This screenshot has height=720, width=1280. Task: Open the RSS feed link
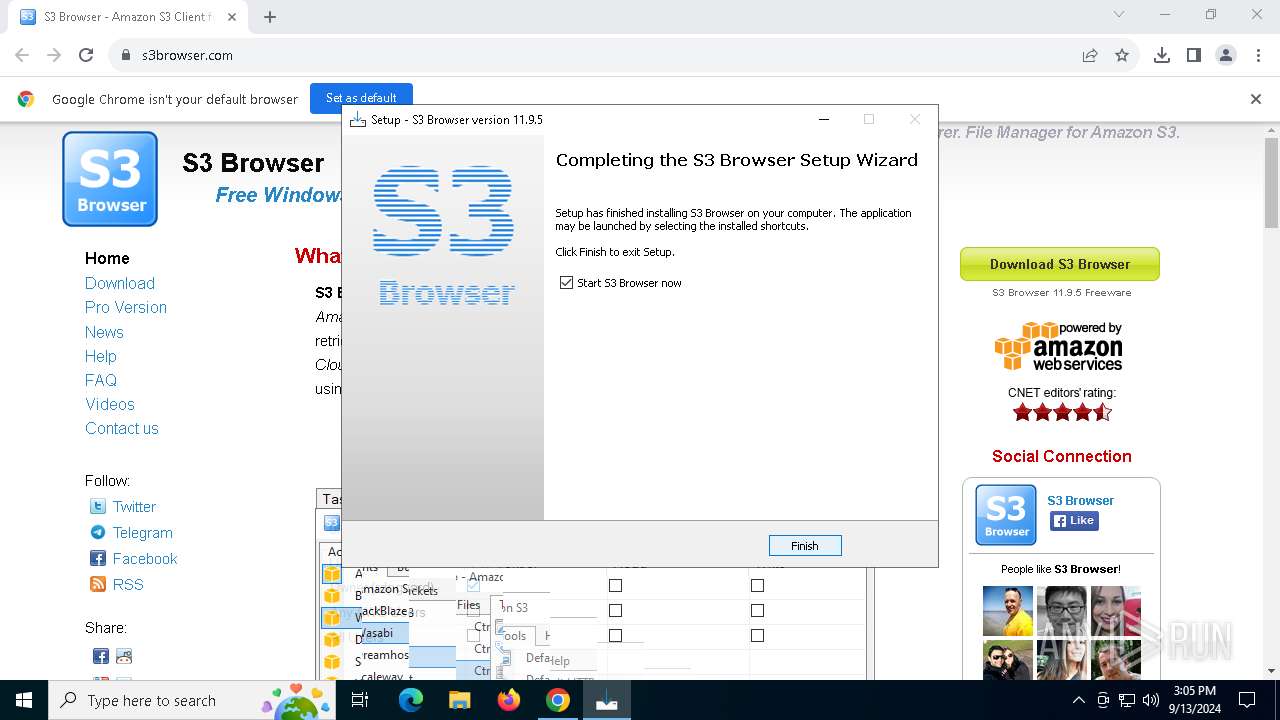[x=128, y=585]
